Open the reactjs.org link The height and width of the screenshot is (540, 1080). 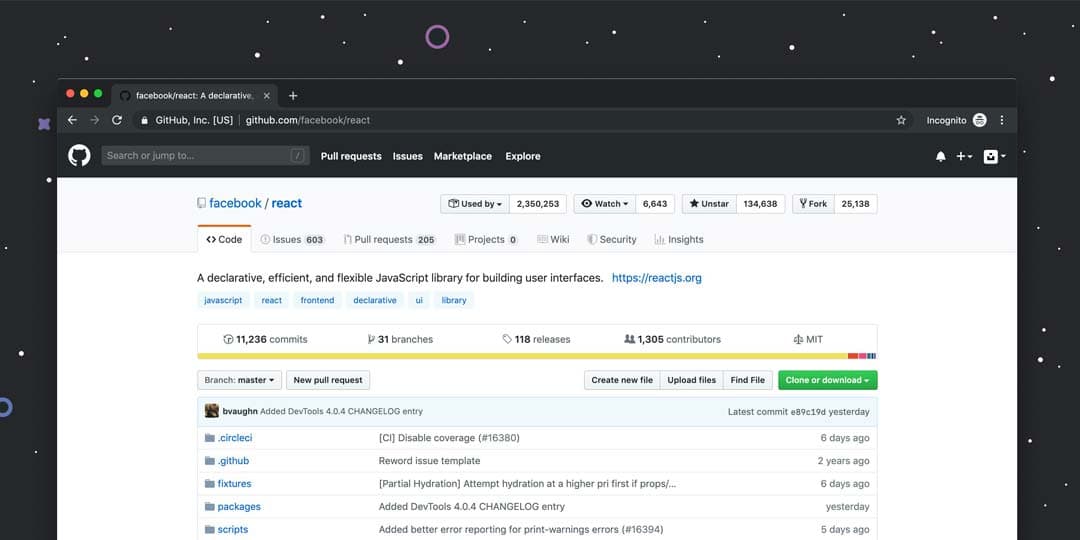(x=656, y=278)
